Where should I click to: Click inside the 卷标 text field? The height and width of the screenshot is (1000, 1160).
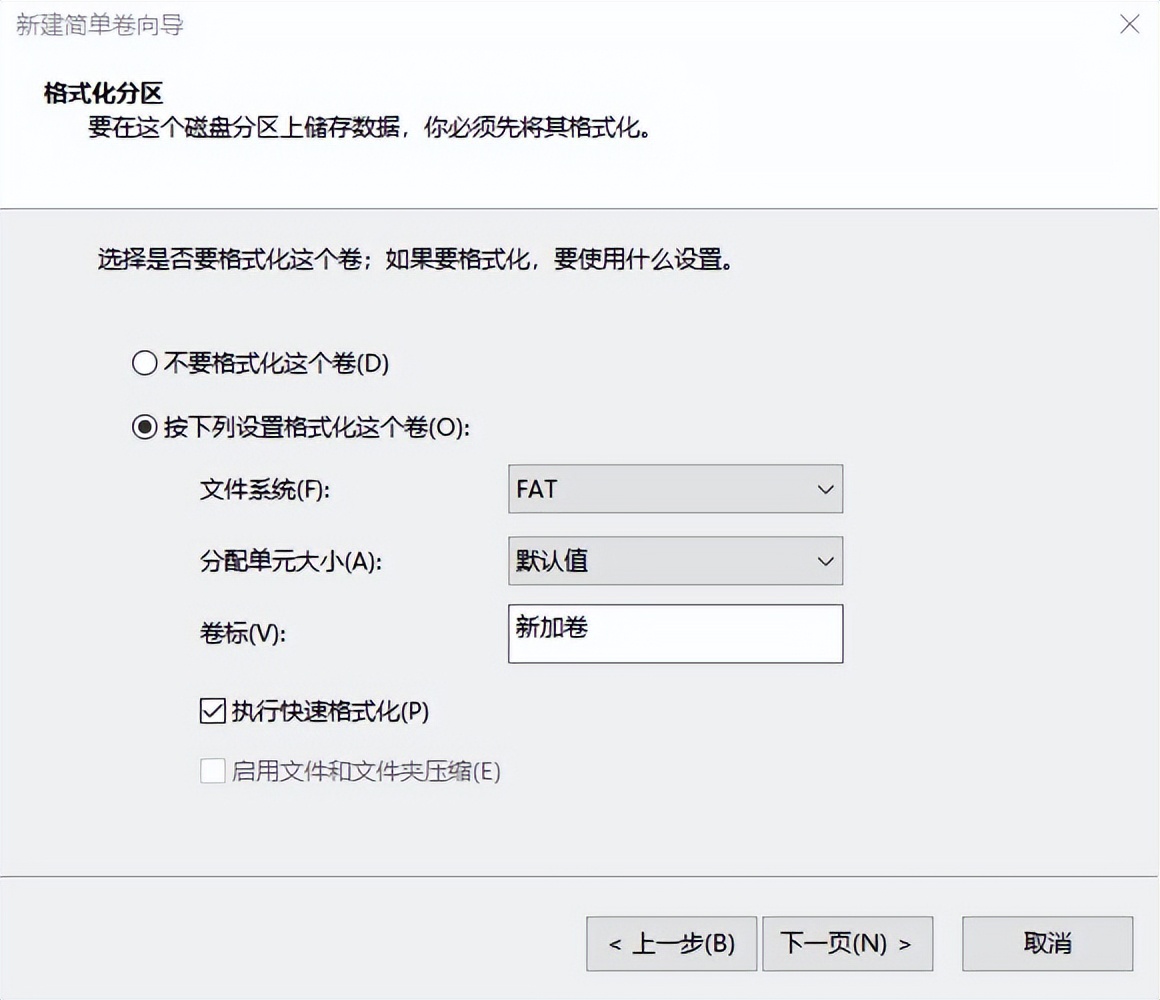tap(676, 634)
